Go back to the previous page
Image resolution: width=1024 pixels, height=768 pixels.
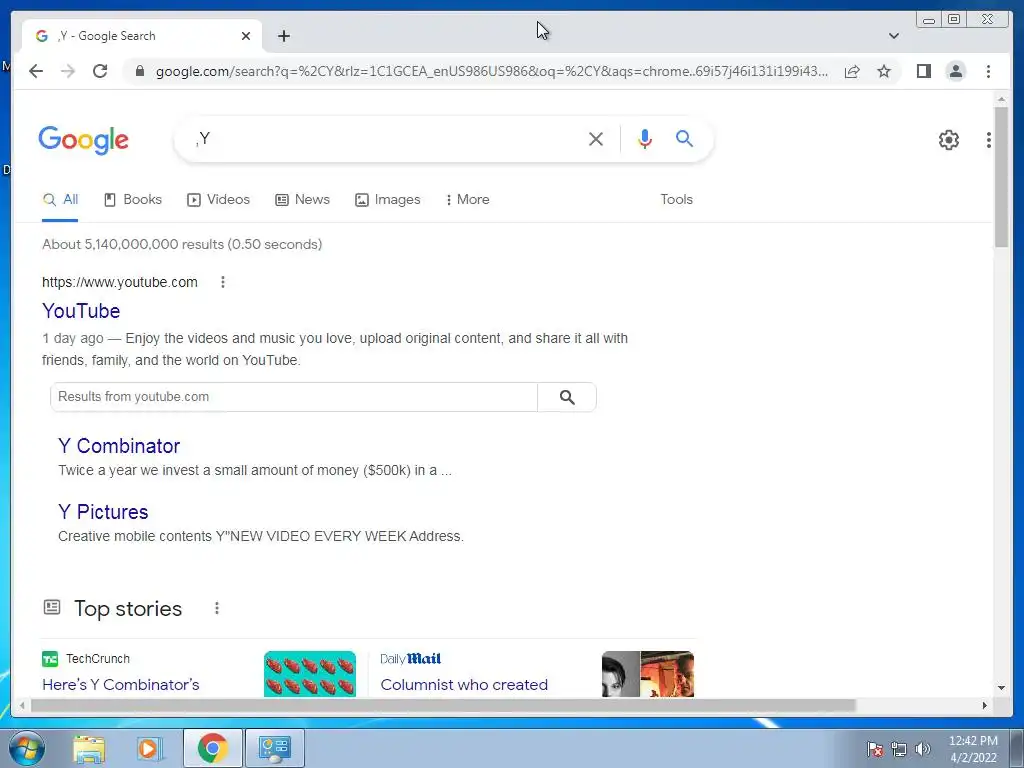pos(36,71)
